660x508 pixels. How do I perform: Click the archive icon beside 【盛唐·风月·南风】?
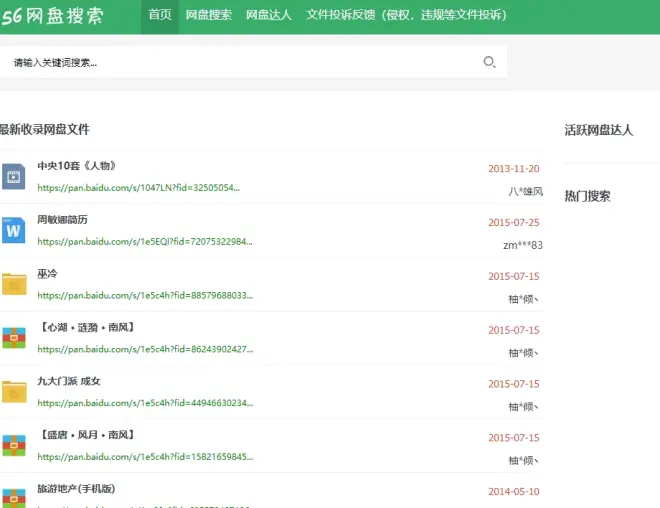[x=13, y=446]
